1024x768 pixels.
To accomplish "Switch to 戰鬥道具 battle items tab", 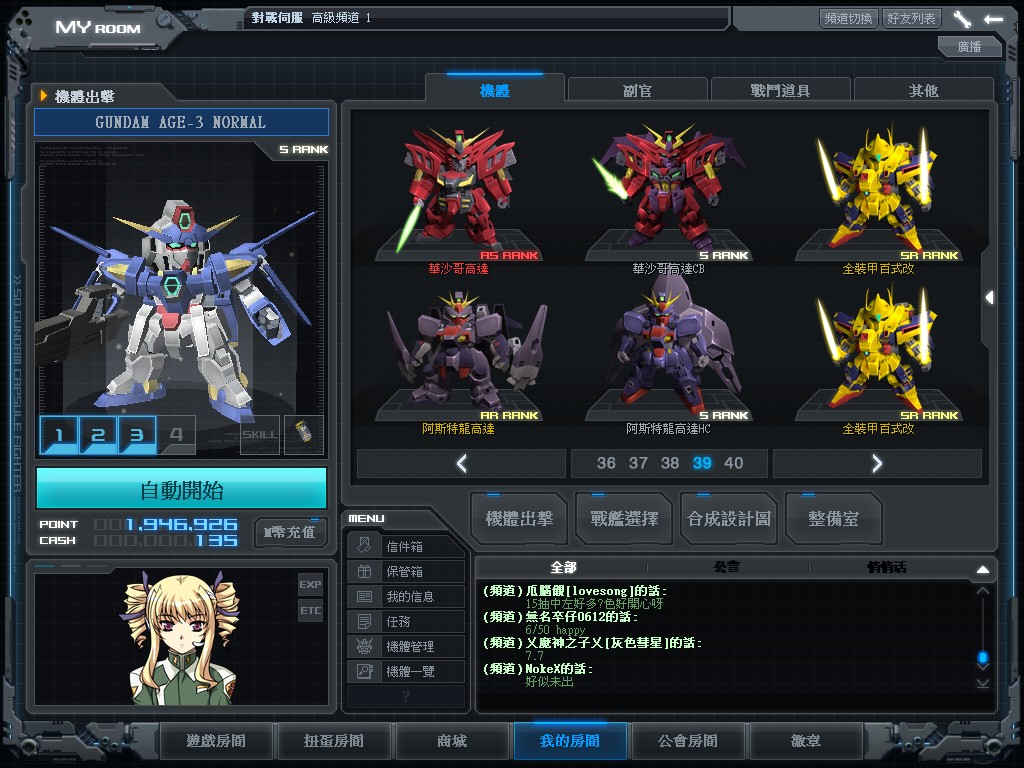I will pyautogui.click(x=780, y=90).
